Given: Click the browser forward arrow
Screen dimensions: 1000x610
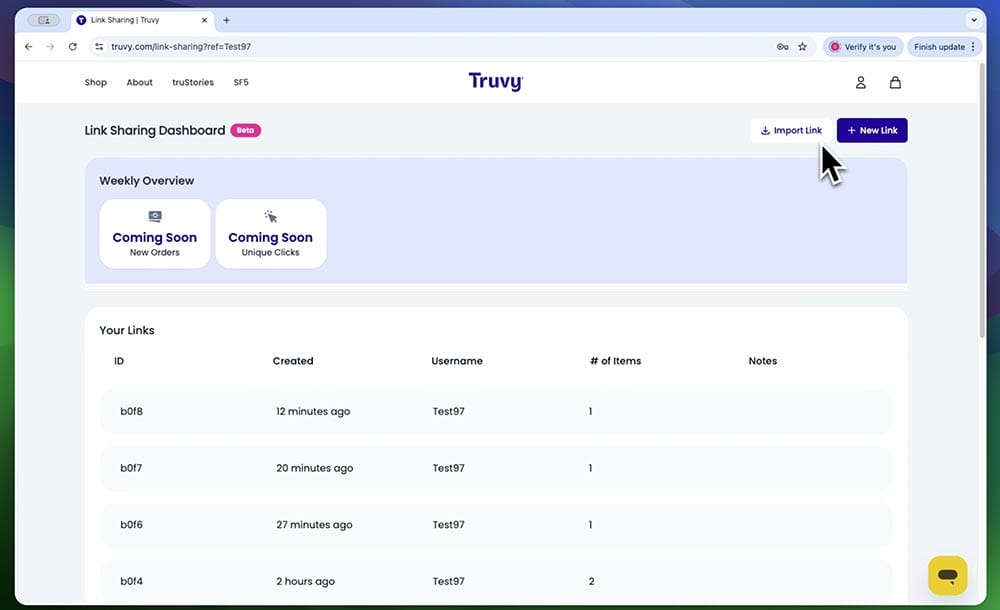Looking at the screenshot, I should [50, 47].
